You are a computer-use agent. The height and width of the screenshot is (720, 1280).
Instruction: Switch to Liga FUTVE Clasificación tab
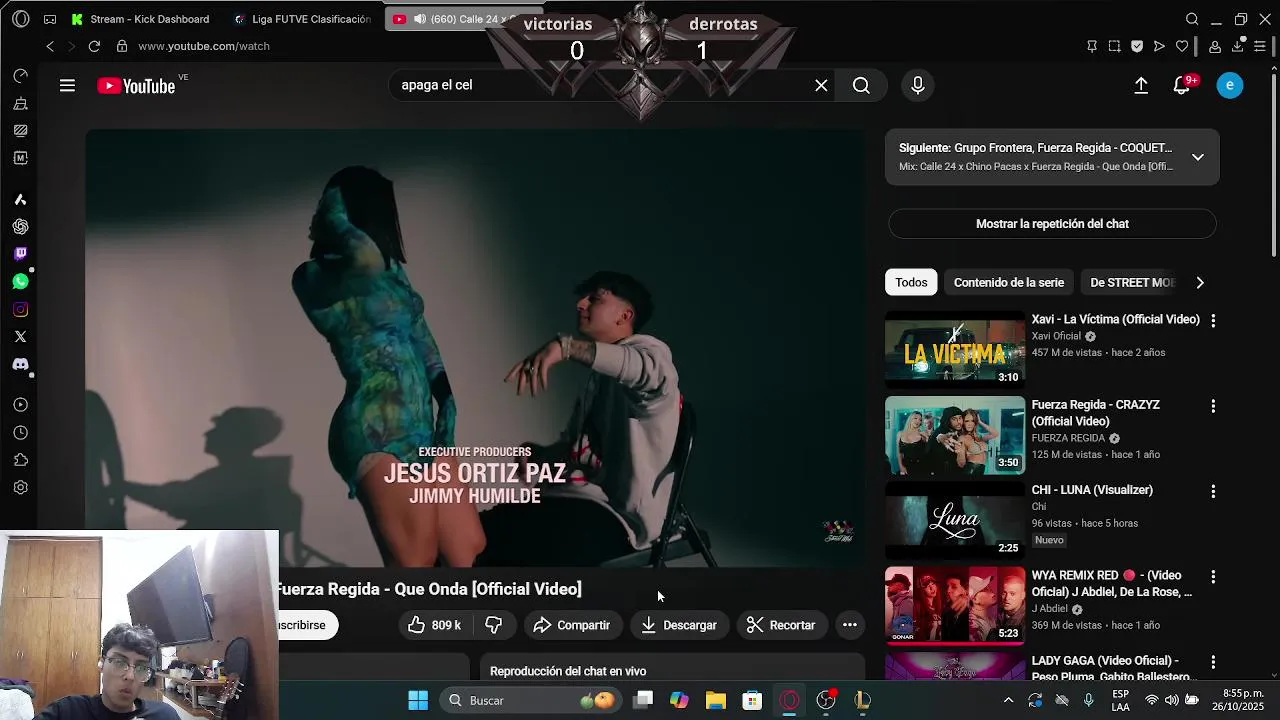pos(303,19)
